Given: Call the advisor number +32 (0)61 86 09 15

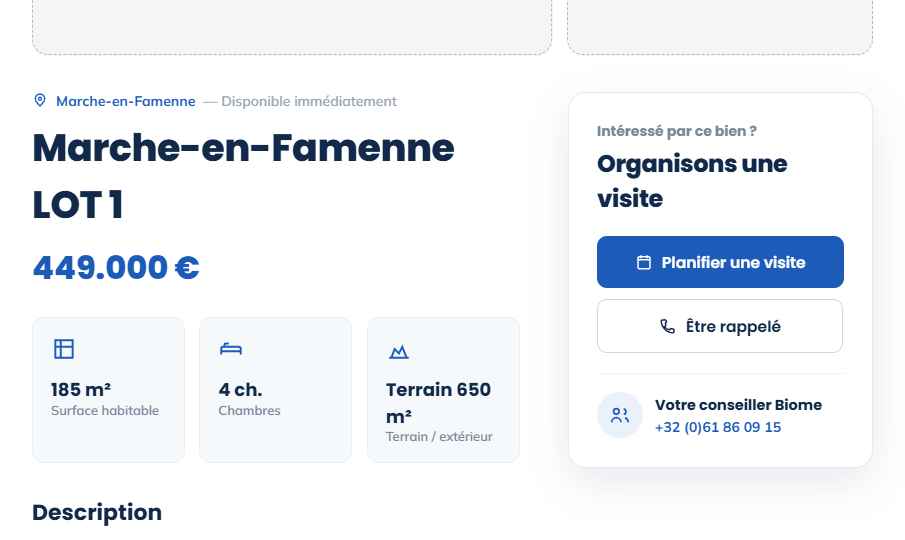Looking at the screenshot, I should (x=717, y=428).
